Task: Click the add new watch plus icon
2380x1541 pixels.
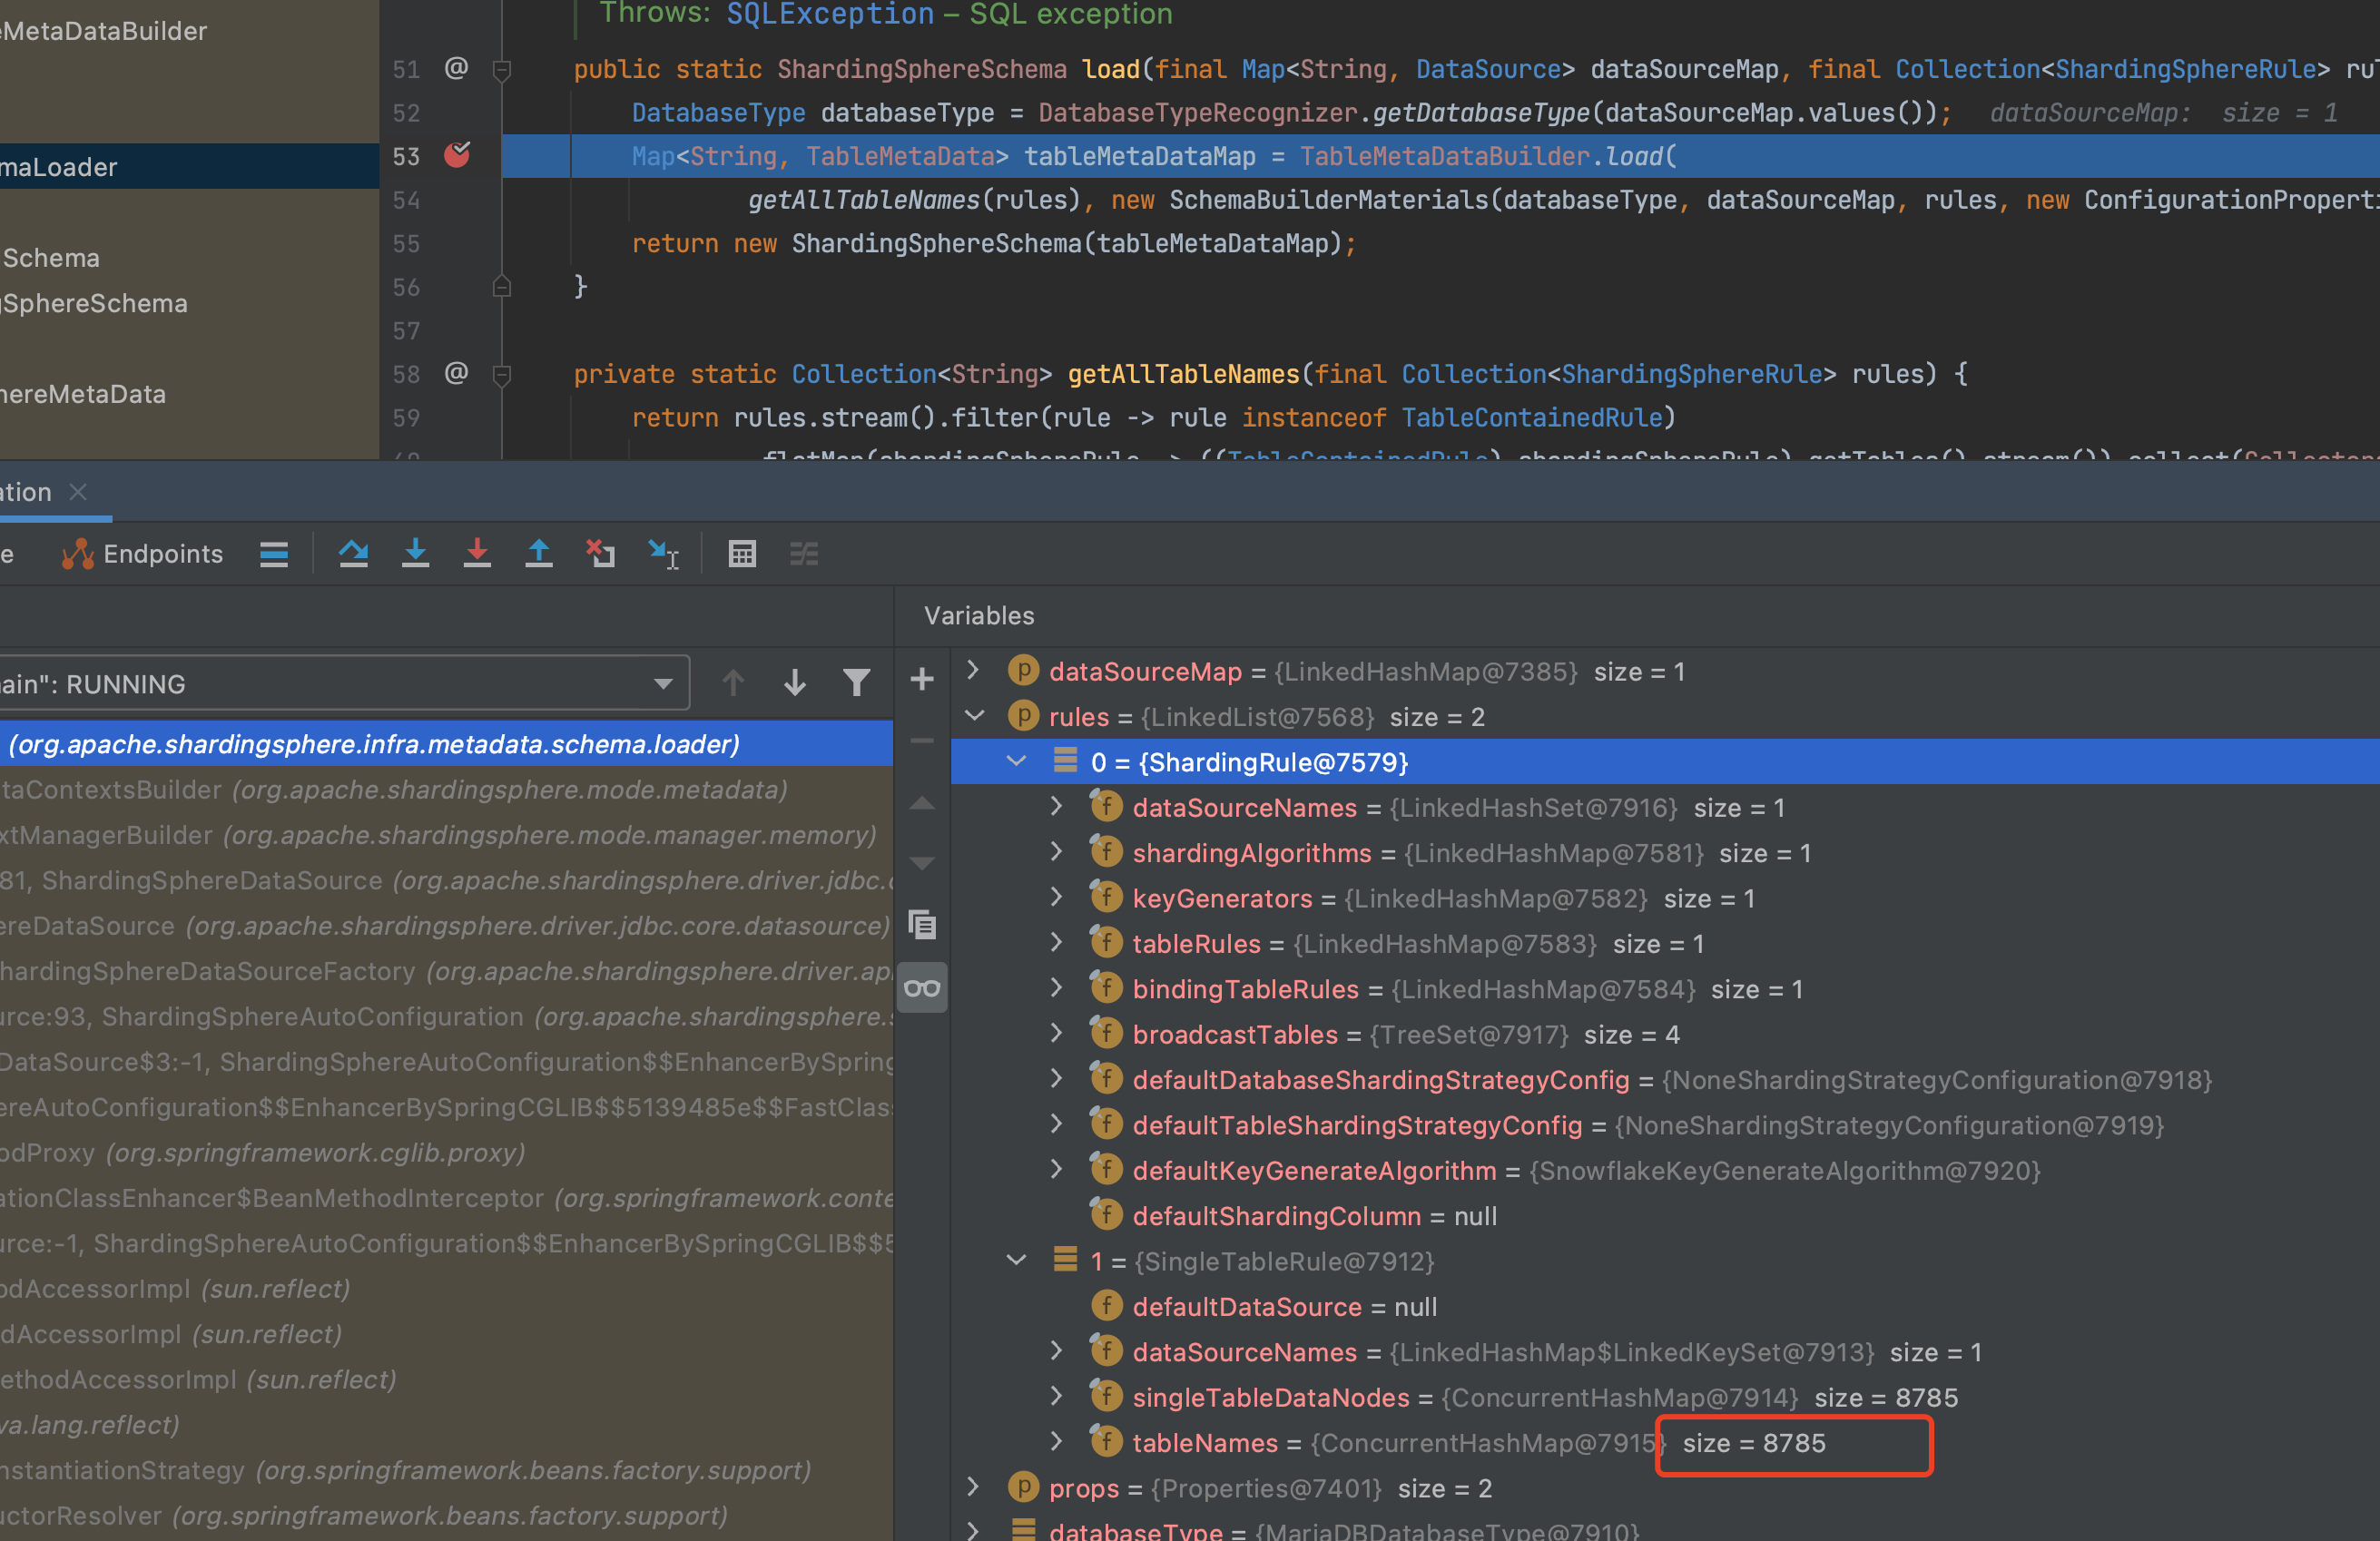Action: (x=921, y=680)
